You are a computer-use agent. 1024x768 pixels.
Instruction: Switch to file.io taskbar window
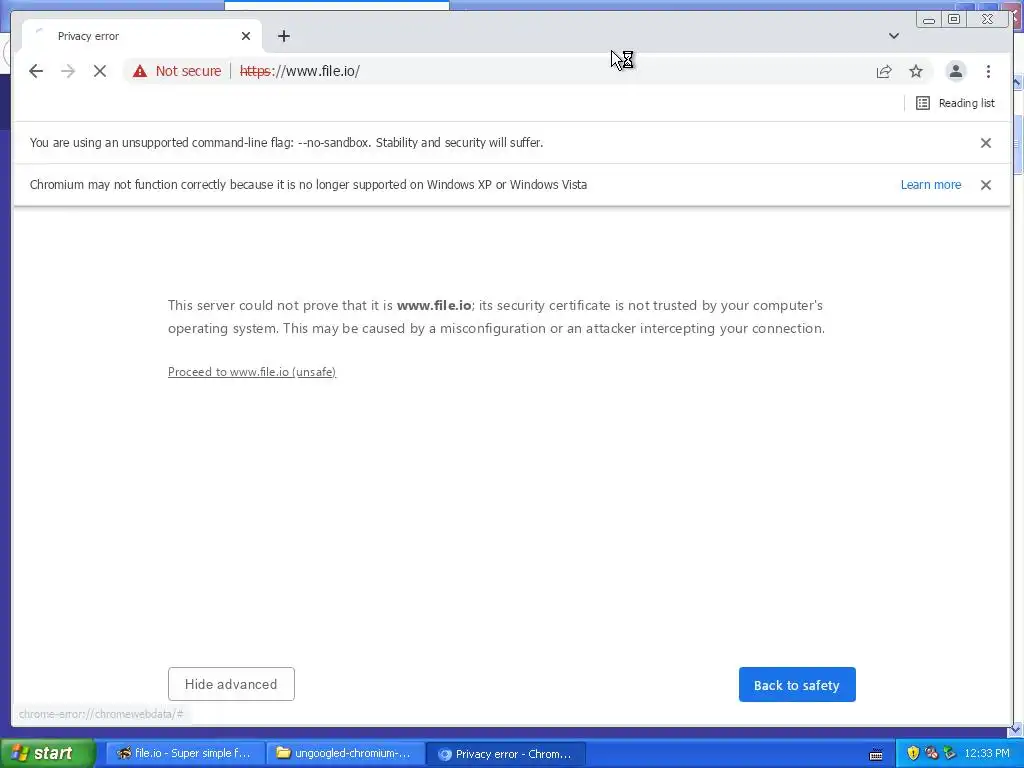[185, 753]
